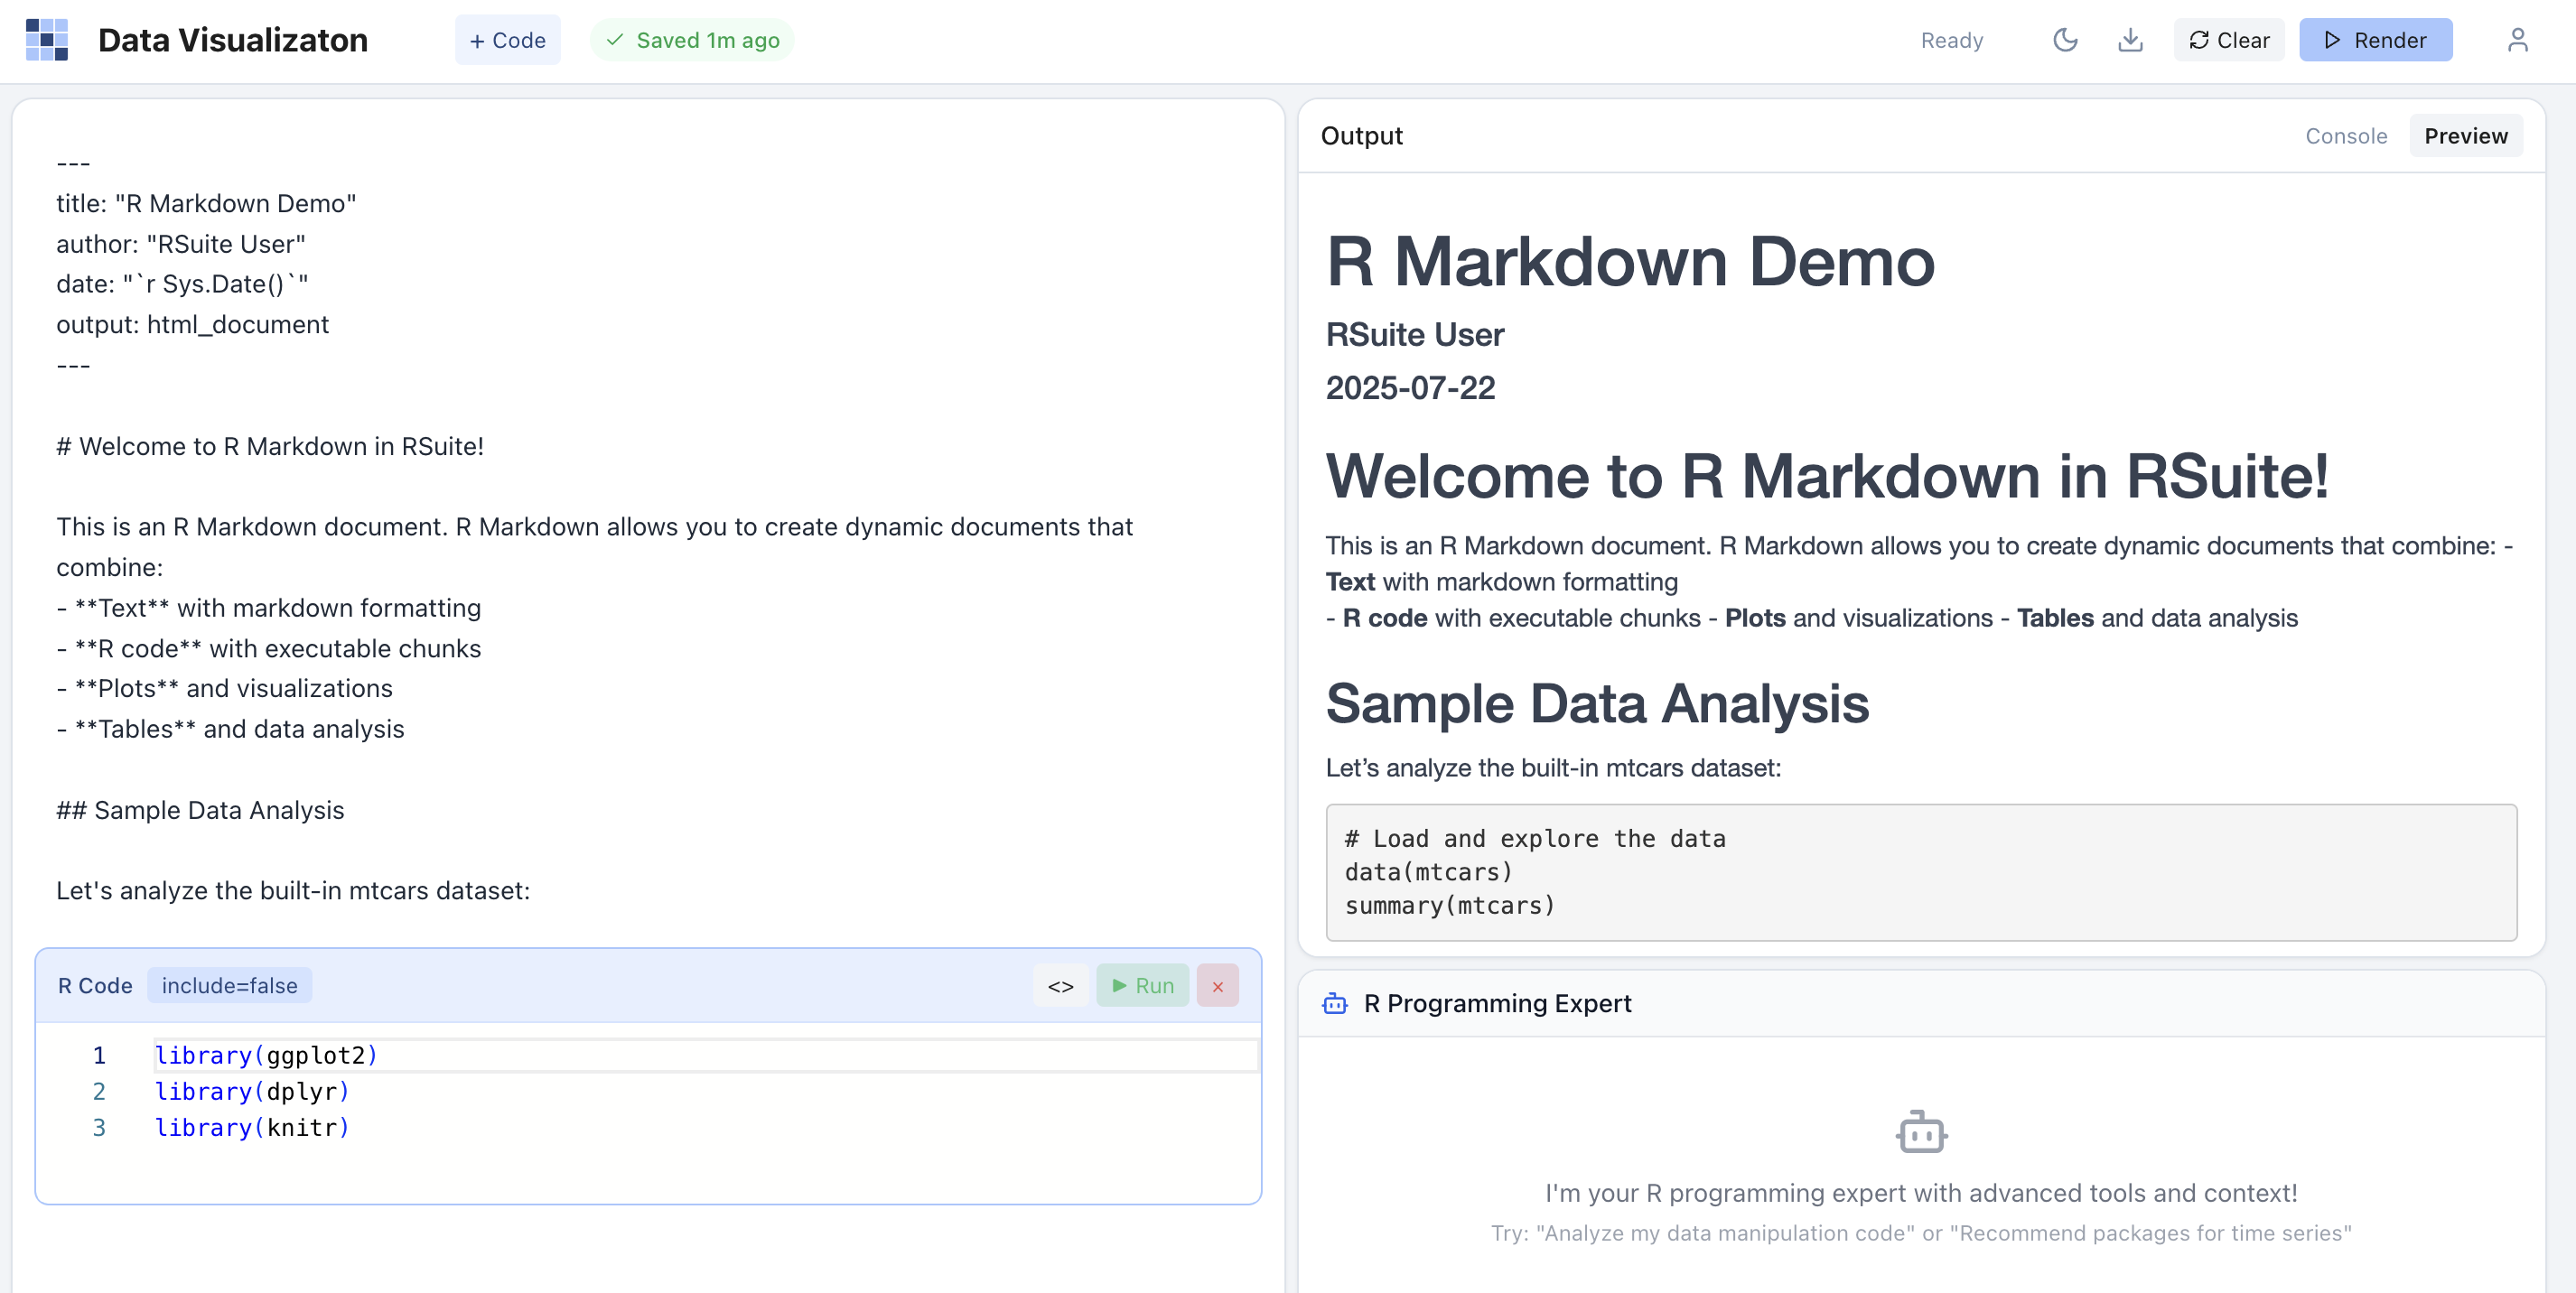The image size is (2576, 1293).
Task: Click the robot icon beside R Programming Expert
Action: (x=1335, y=1003)
